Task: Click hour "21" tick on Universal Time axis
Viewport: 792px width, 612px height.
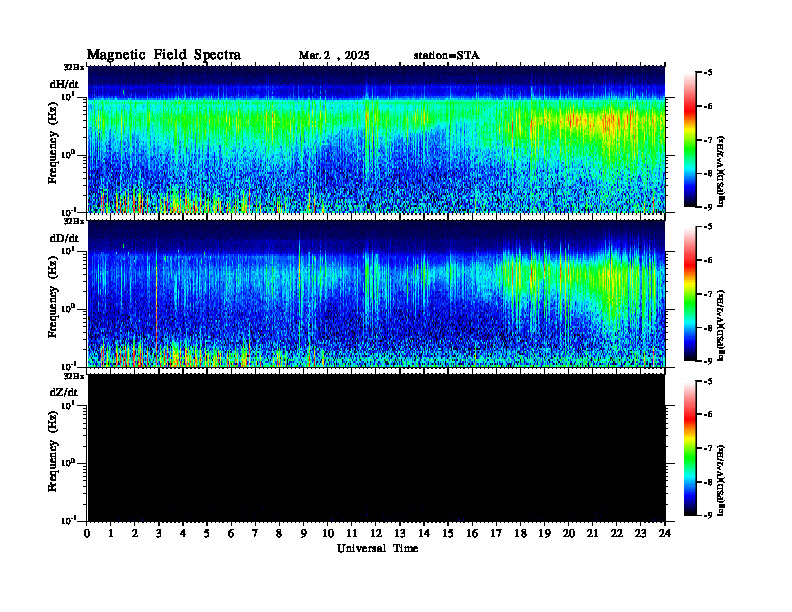Action: point(592,534)
